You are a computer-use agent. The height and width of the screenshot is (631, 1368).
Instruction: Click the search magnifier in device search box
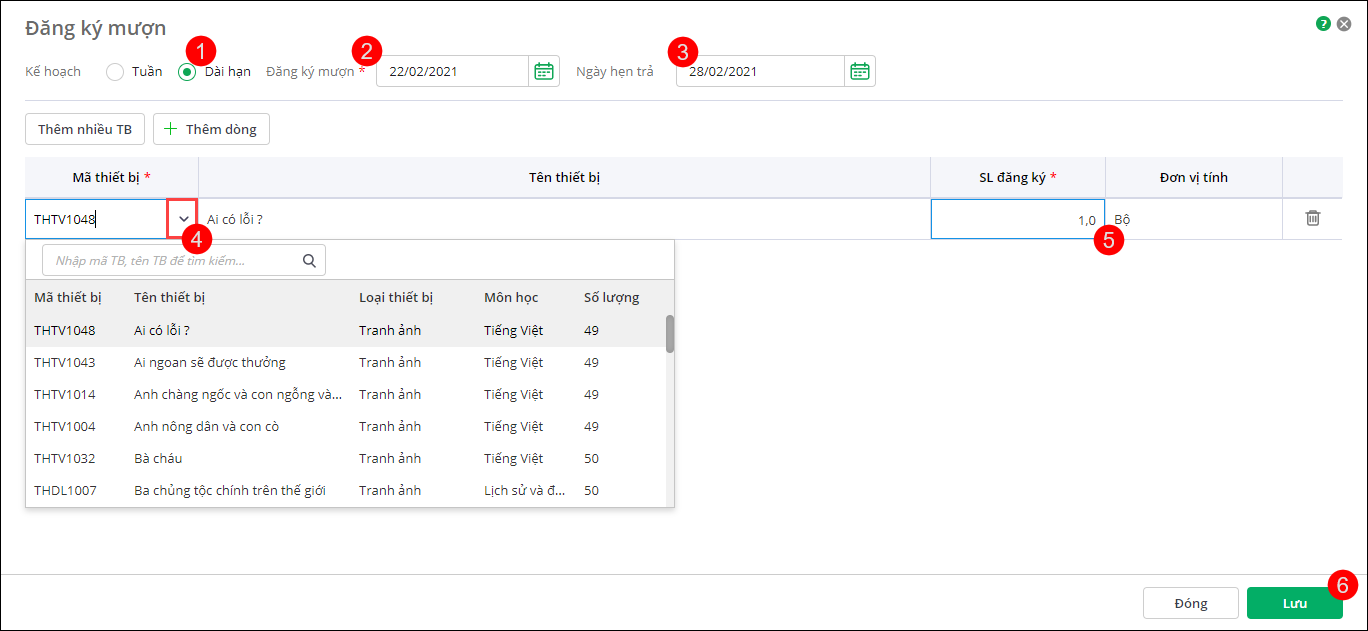[309, 260]
